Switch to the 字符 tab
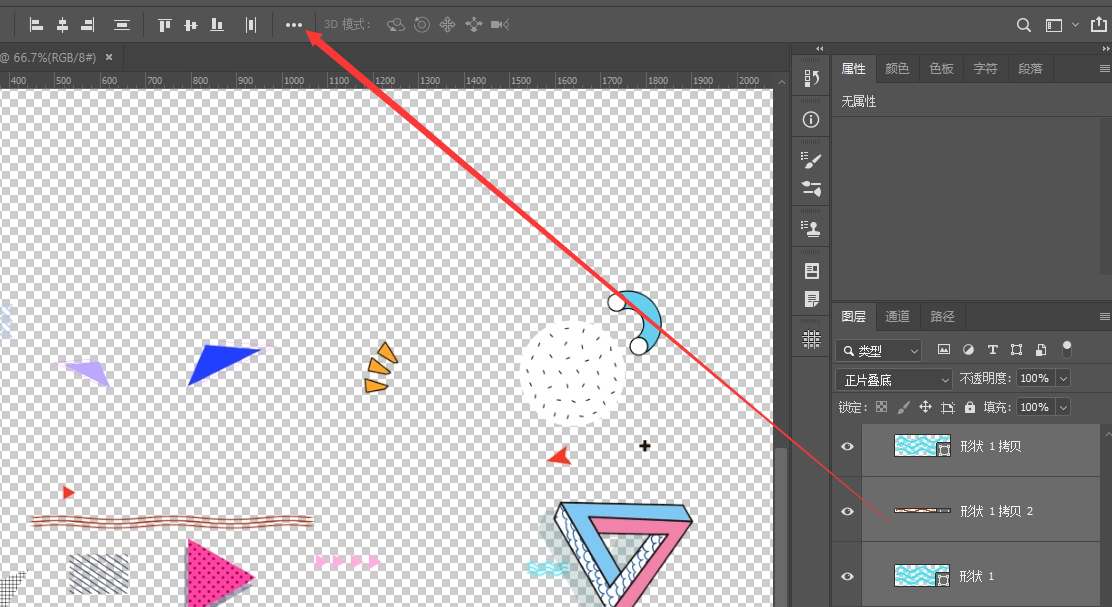Screen dimensions: 1112x607 (985, 69)
